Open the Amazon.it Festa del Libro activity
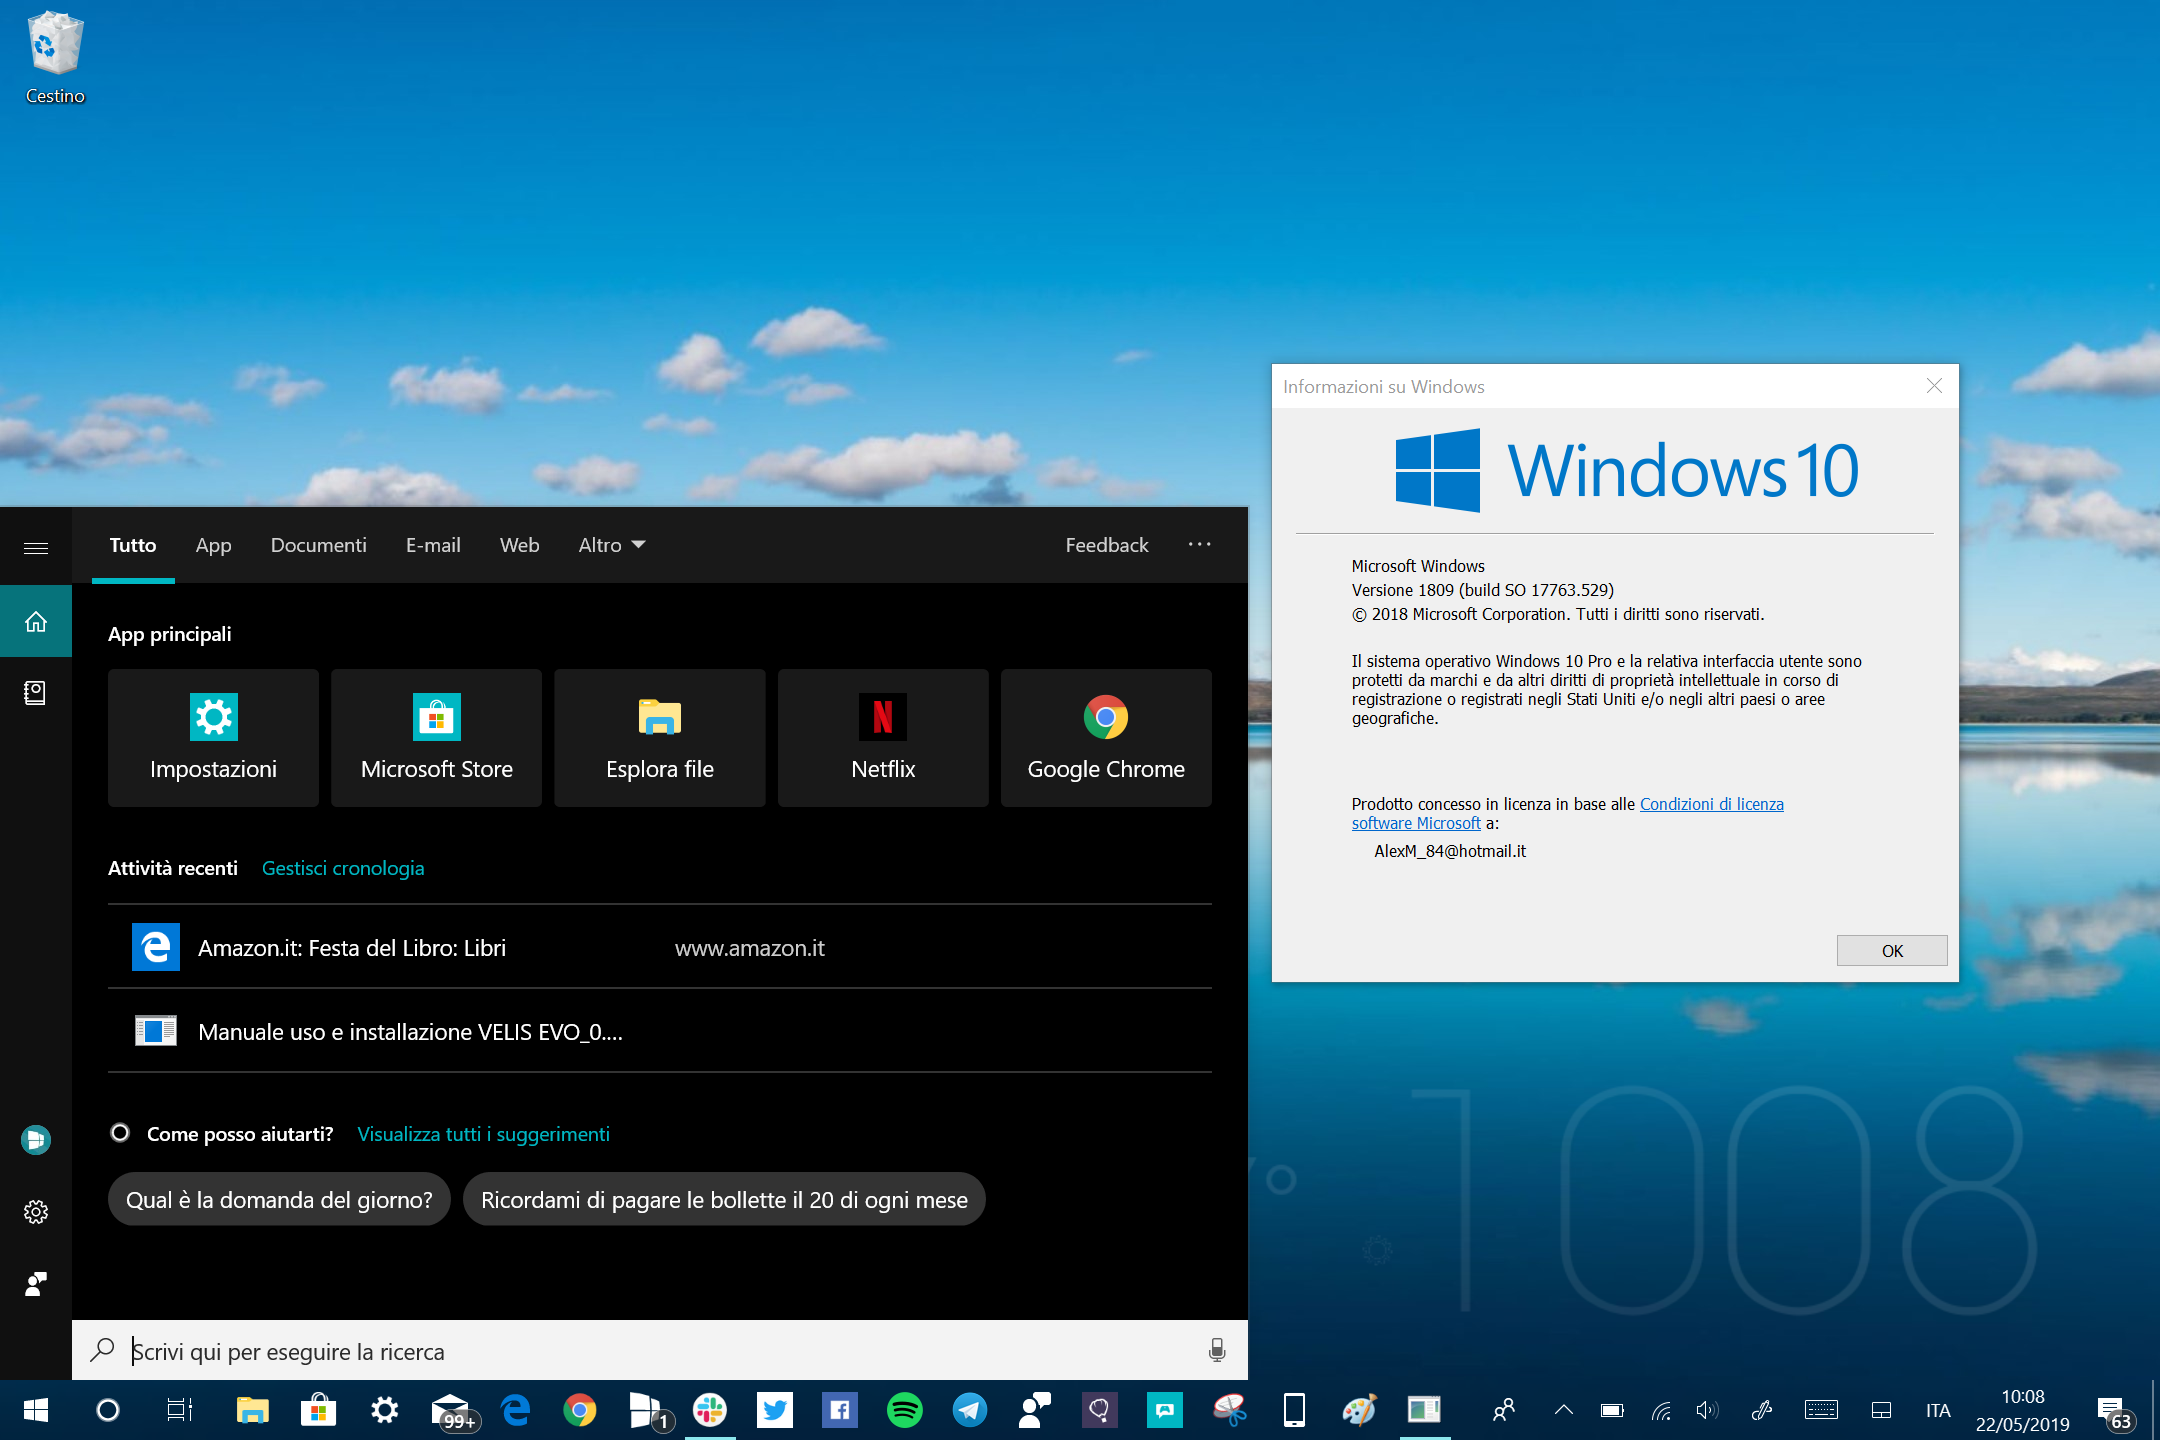Screen dimensions: 2160x1440 pos(660,947)
